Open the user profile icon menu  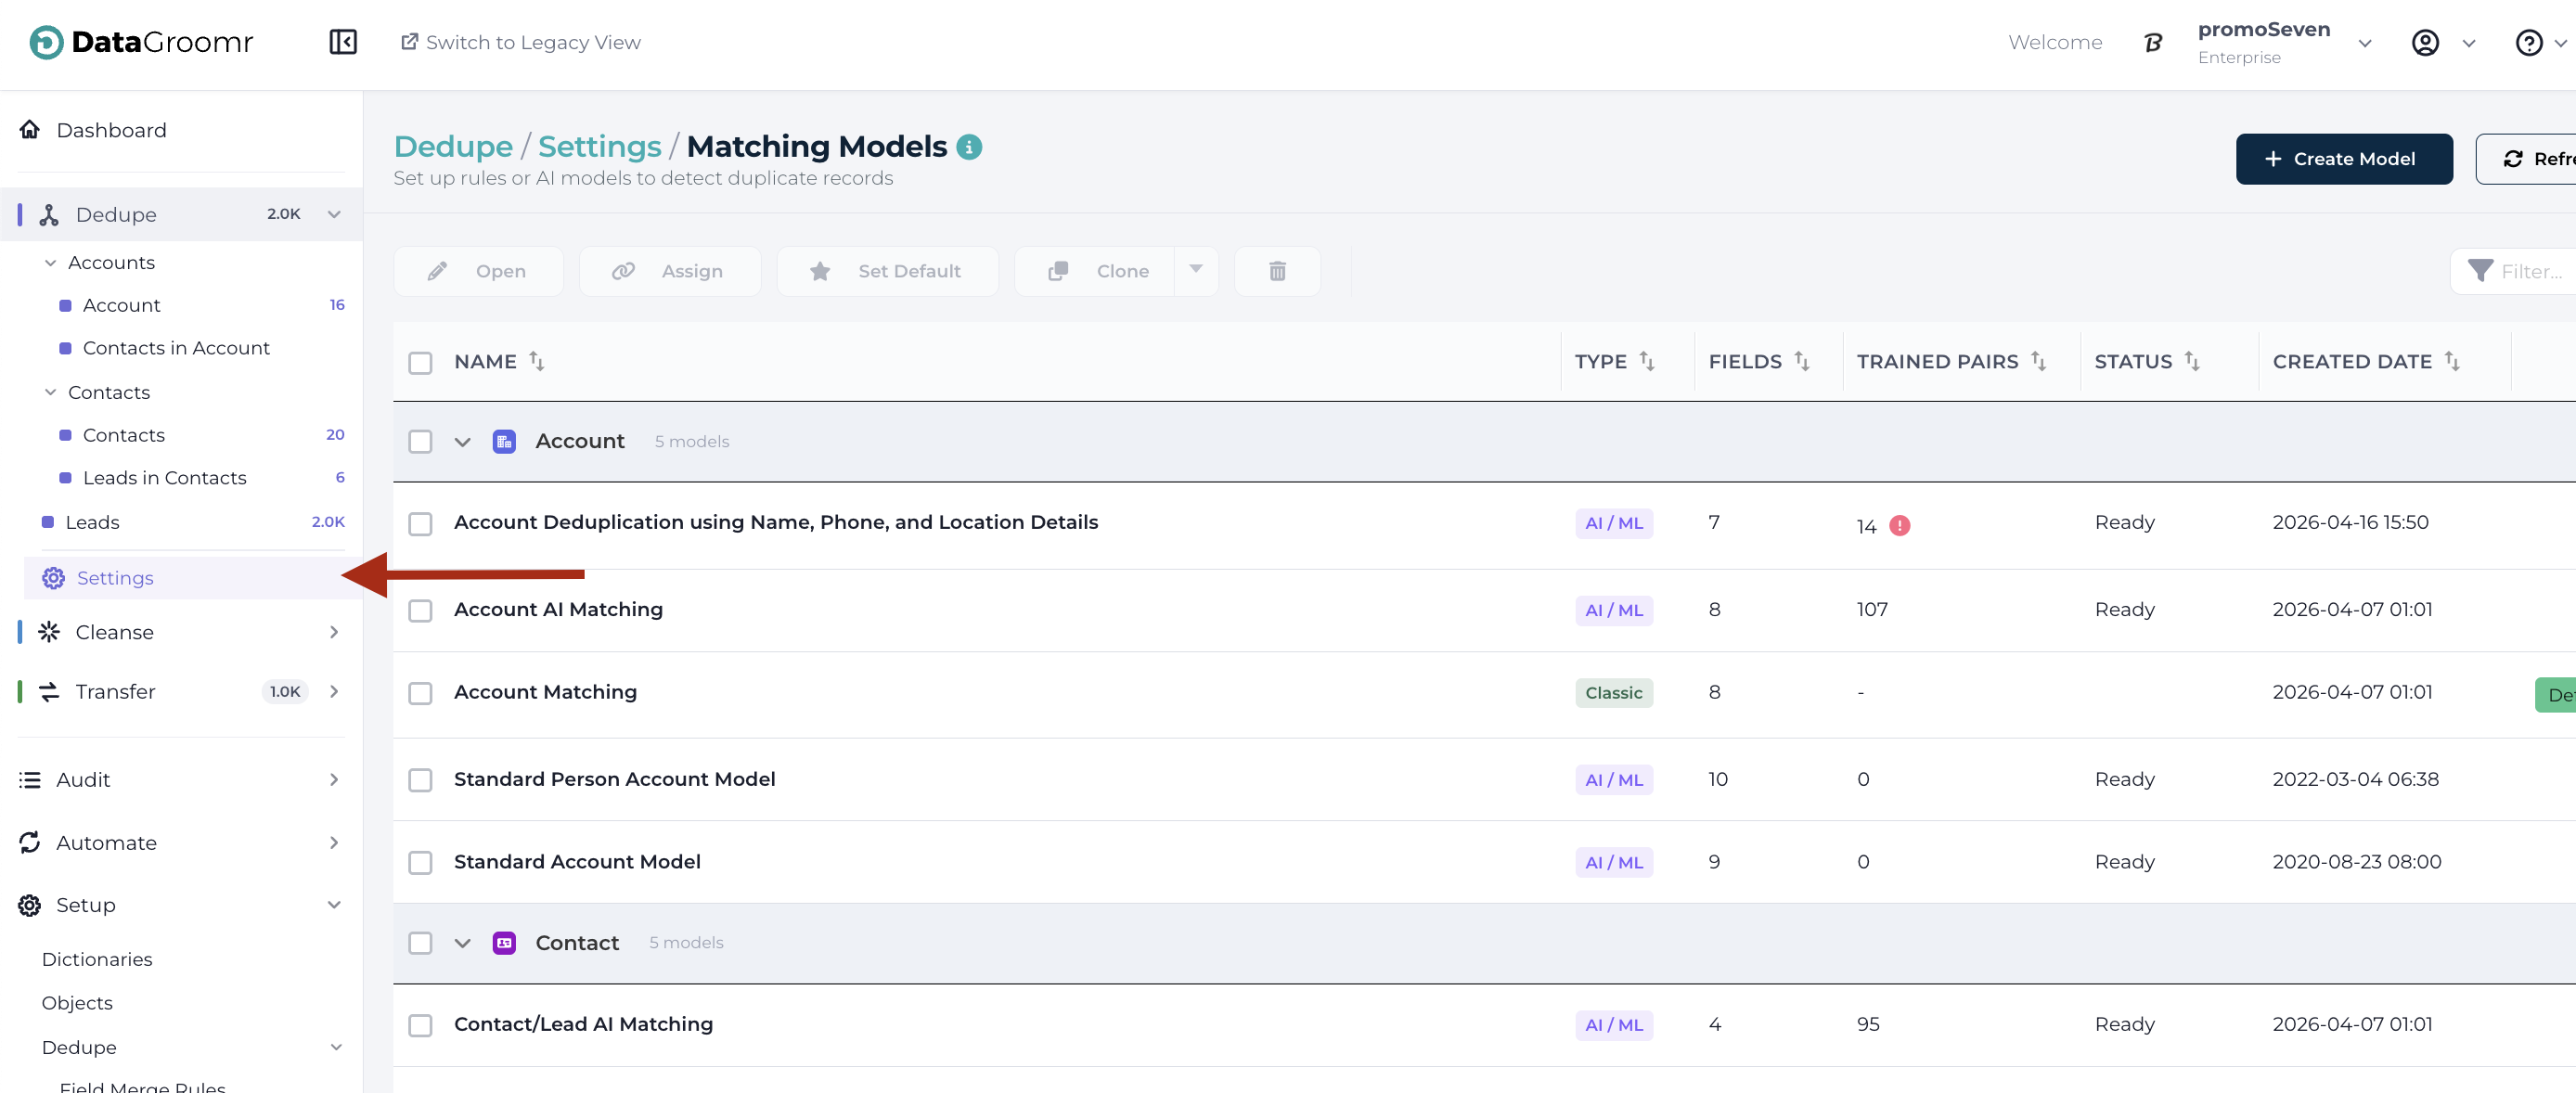point(2425,43)
